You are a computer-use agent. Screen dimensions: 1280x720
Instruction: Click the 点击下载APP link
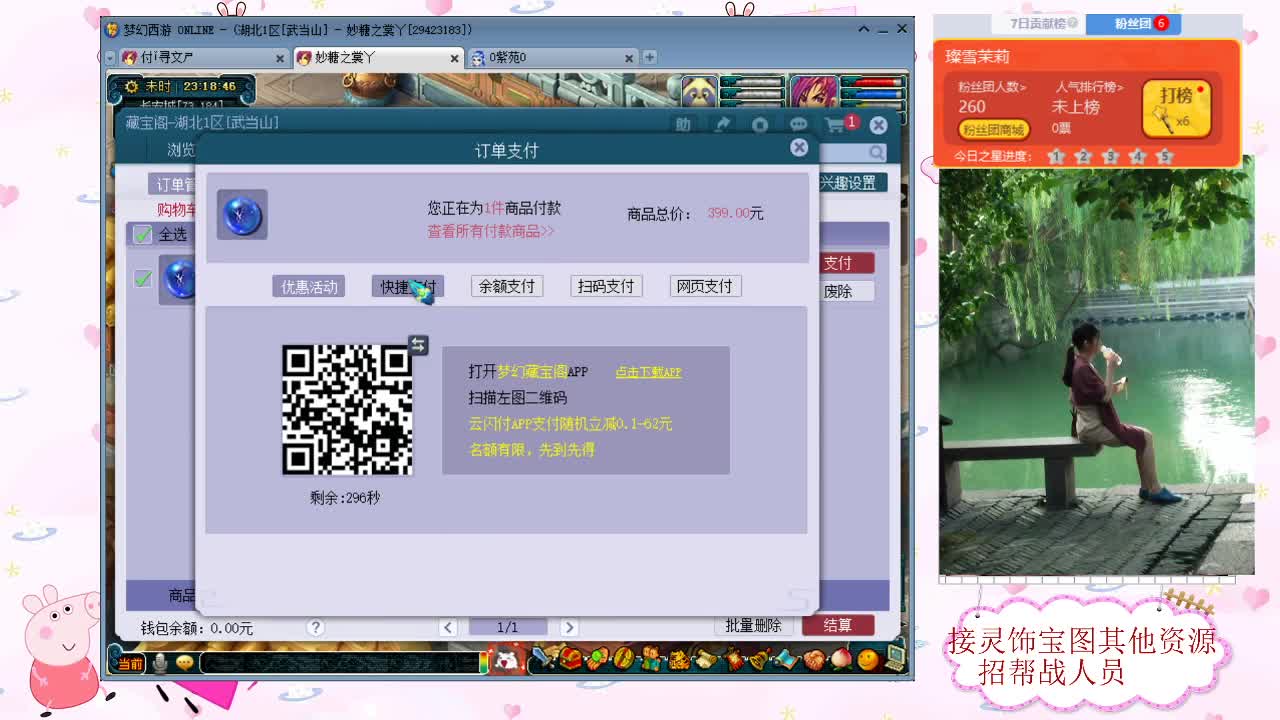pos(648,372)
